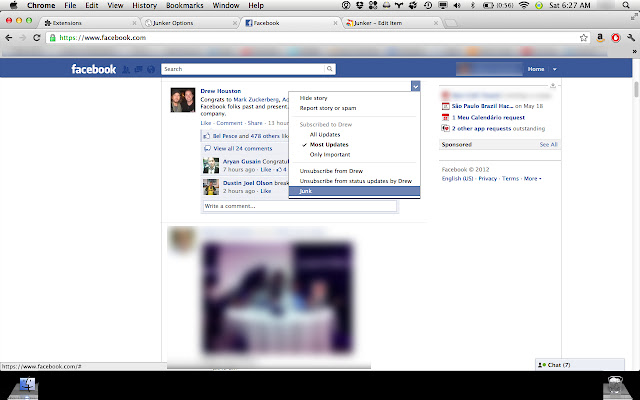Click the Bluetooth menu bar icon
The height and width of the screenshot is (400, 640).
click(x=473, y=5)
